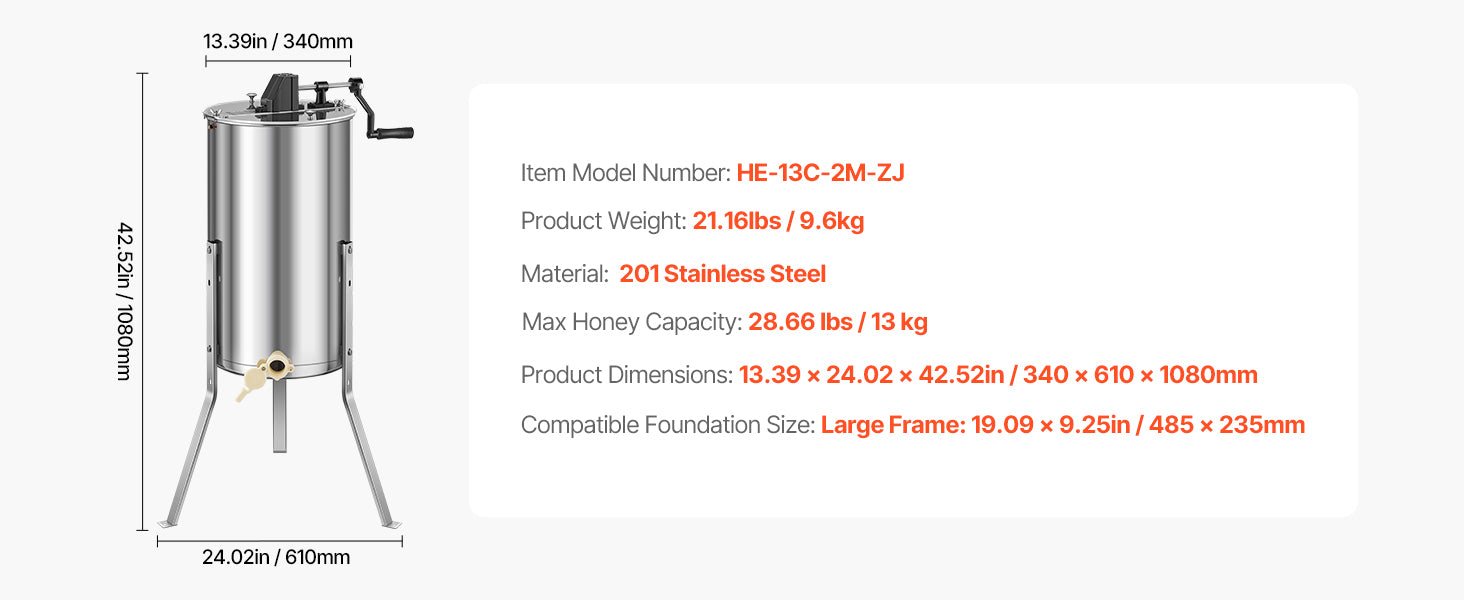This screenshot has height=600, width=1464.
Task: Click the yellow honey gate valve
Action: tap(264, 376)
